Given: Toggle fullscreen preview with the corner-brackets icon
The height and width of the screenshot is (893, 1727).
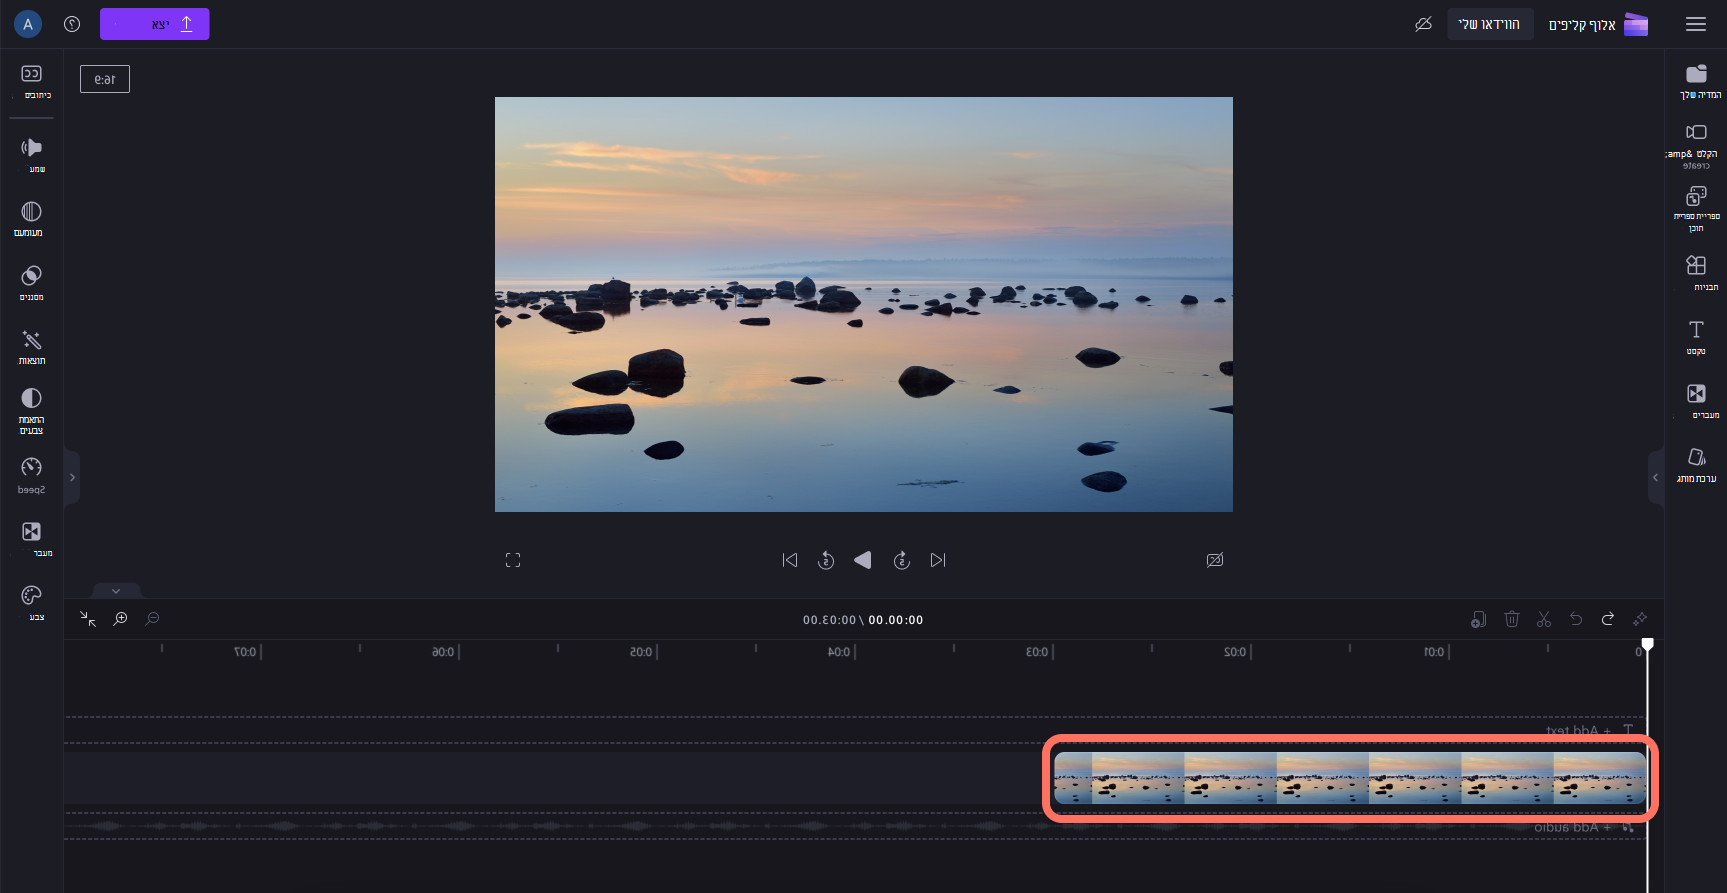Looking at the screenshot, I should pyautogui.click(x=513, y=560).
